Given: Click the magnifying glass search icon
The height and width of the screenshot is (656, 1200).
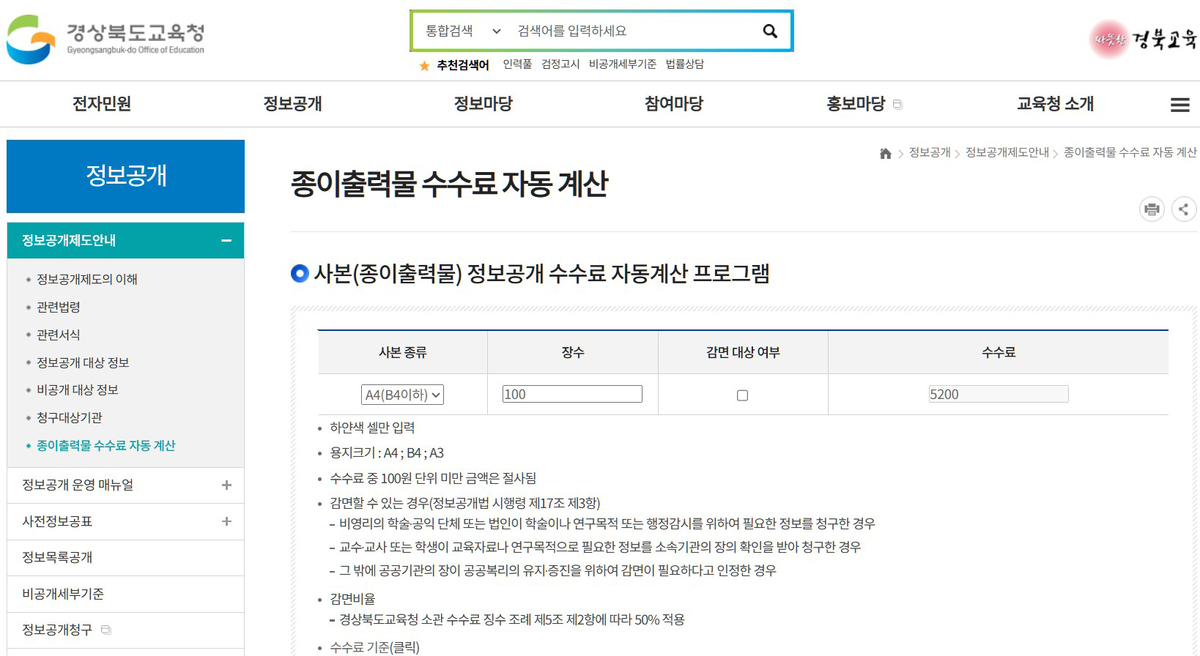Looking at the screenshot, I should tap(770, 31).
